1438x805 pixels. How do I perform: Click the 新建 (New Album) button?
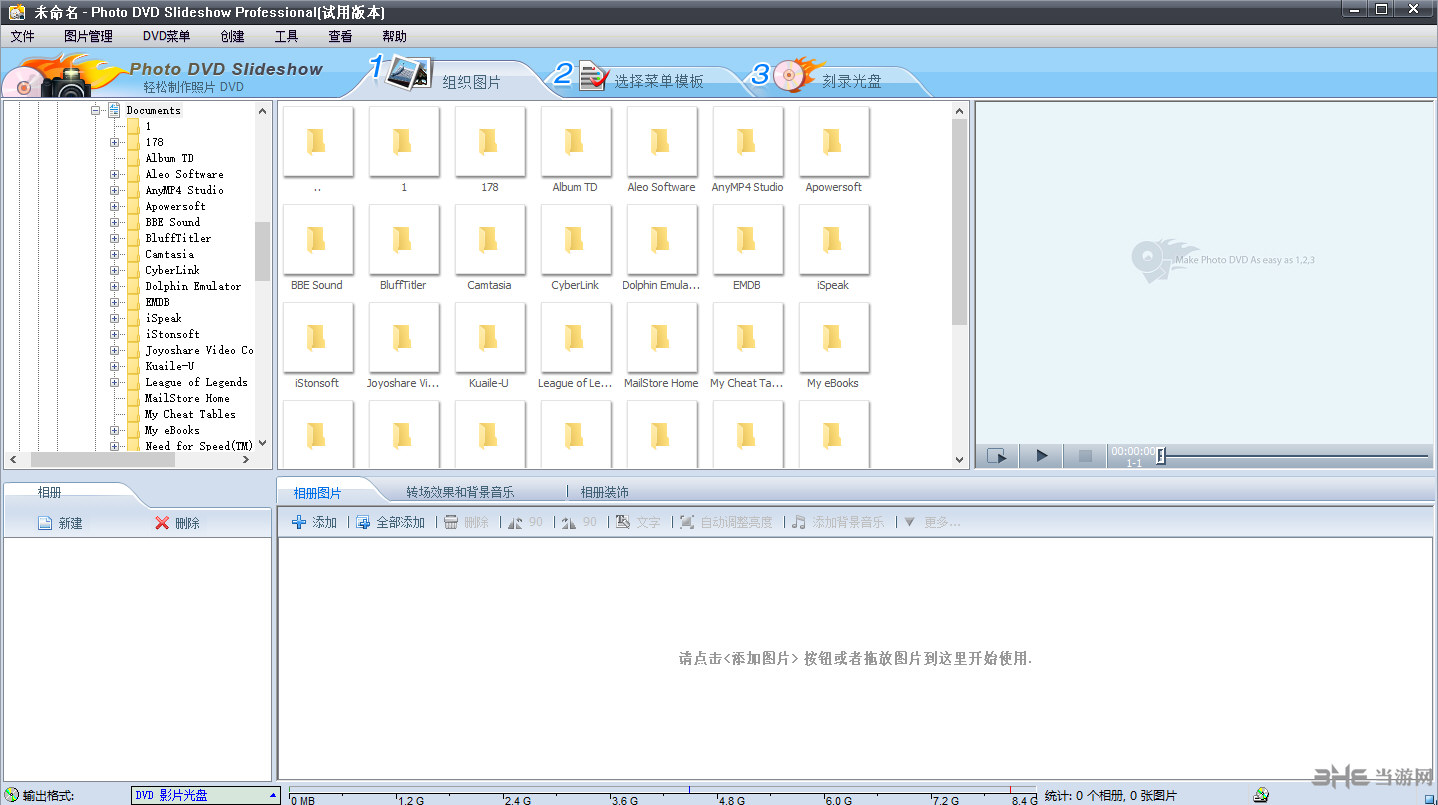[58, 522]
